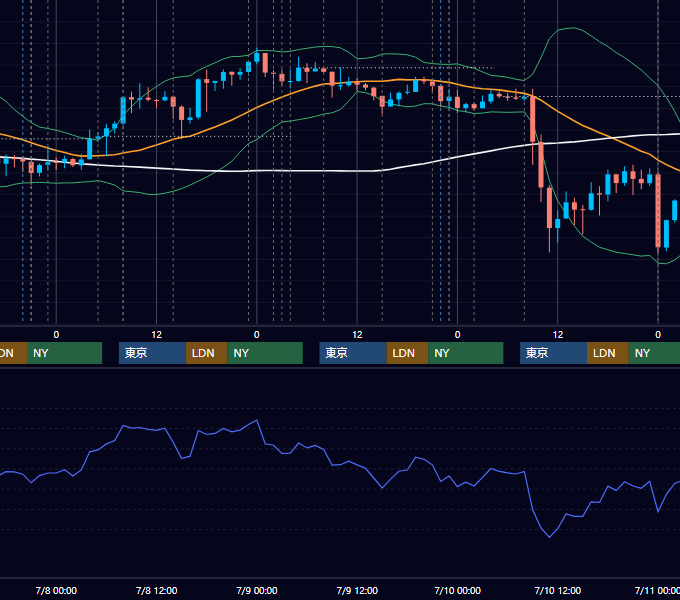Click the 7/8 12:00 time axis label
The height and width of the screenshot is (600, 680).
(x=157, y=590)
